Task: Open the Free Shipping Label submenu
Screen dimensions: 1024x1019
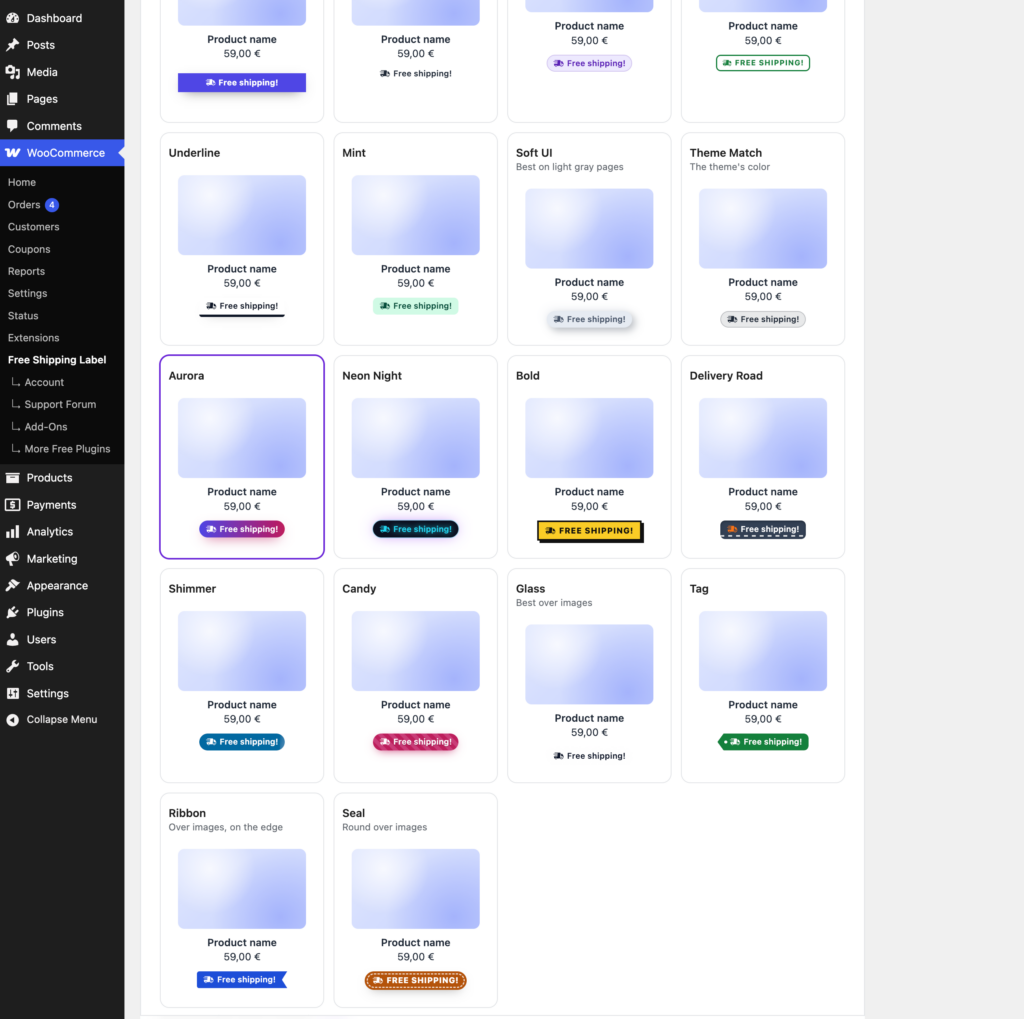Action: tap(57, 360)
